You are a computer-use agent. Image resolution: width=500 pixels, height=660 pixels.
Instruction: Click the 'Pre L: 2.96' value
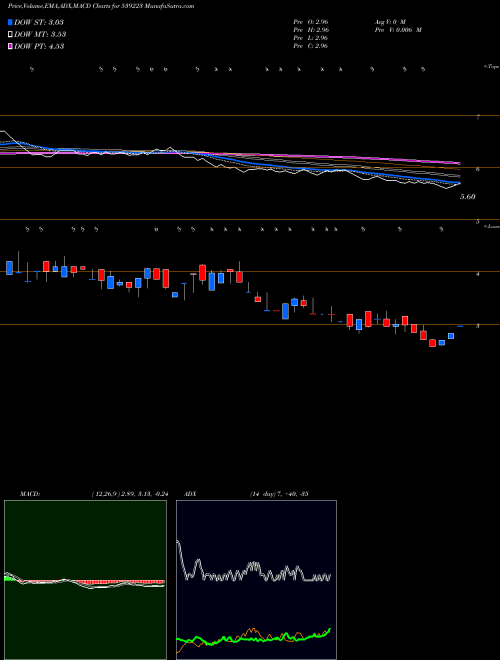311,38
